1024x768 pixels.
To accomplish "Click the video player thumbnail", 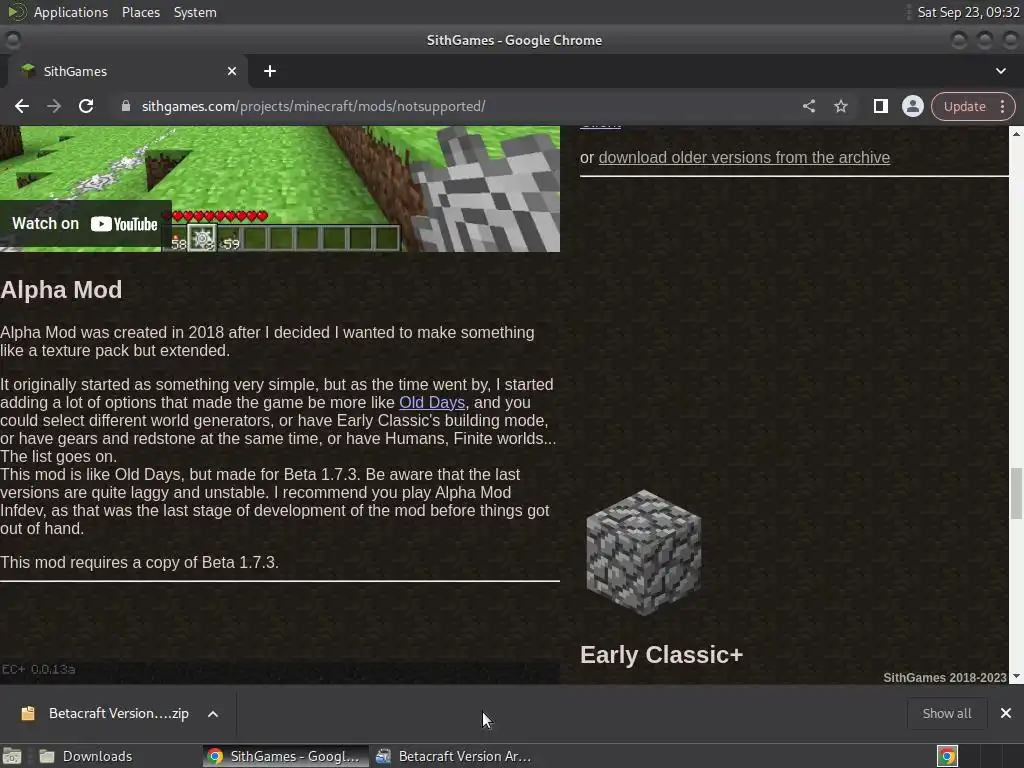I will (280, 188).
